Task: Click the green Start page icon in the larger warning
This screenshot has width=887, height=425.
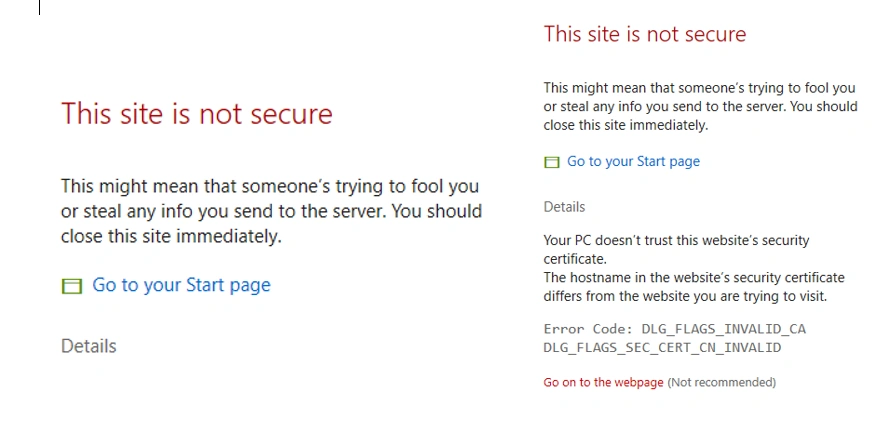Action: point(70,286)
